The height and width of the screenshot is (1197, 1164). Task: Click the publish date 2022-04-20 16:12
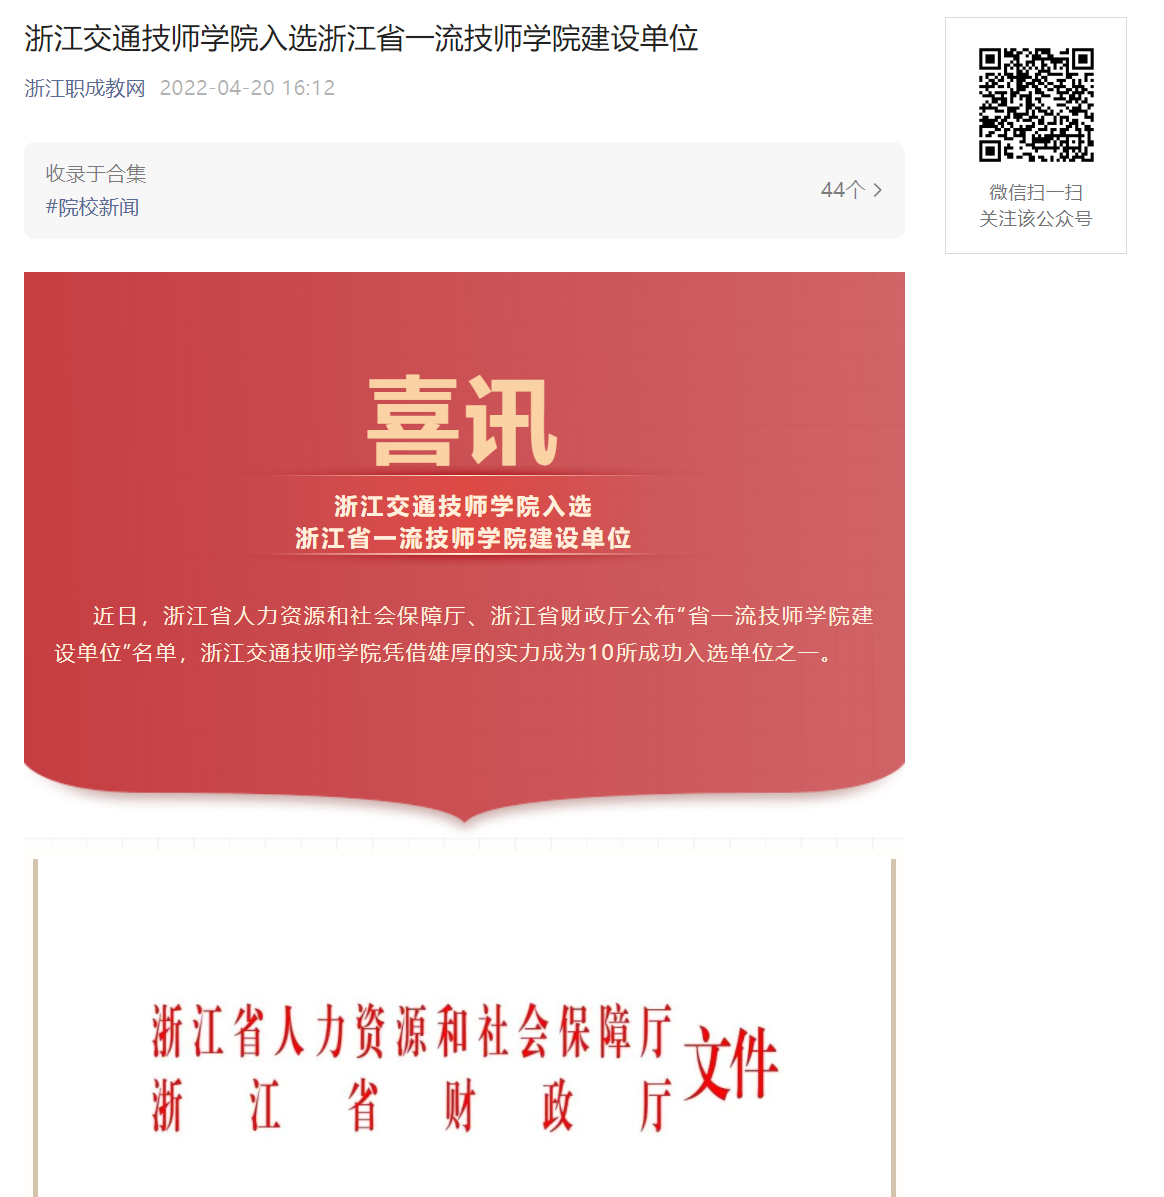click(x=247, y=88)
